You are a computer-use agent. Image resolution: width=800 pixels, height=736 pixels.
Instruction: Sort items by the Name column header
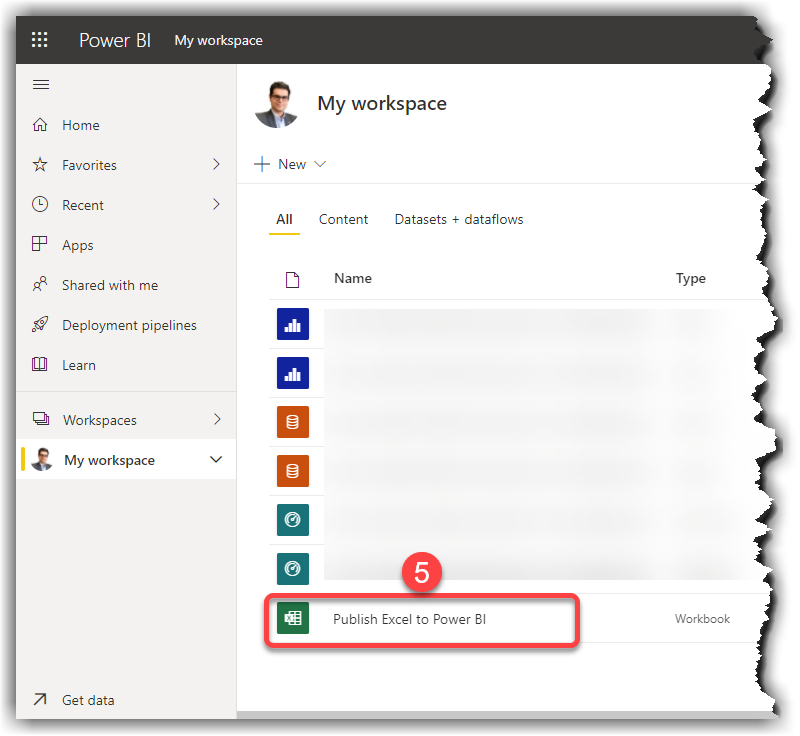point(353,278)
